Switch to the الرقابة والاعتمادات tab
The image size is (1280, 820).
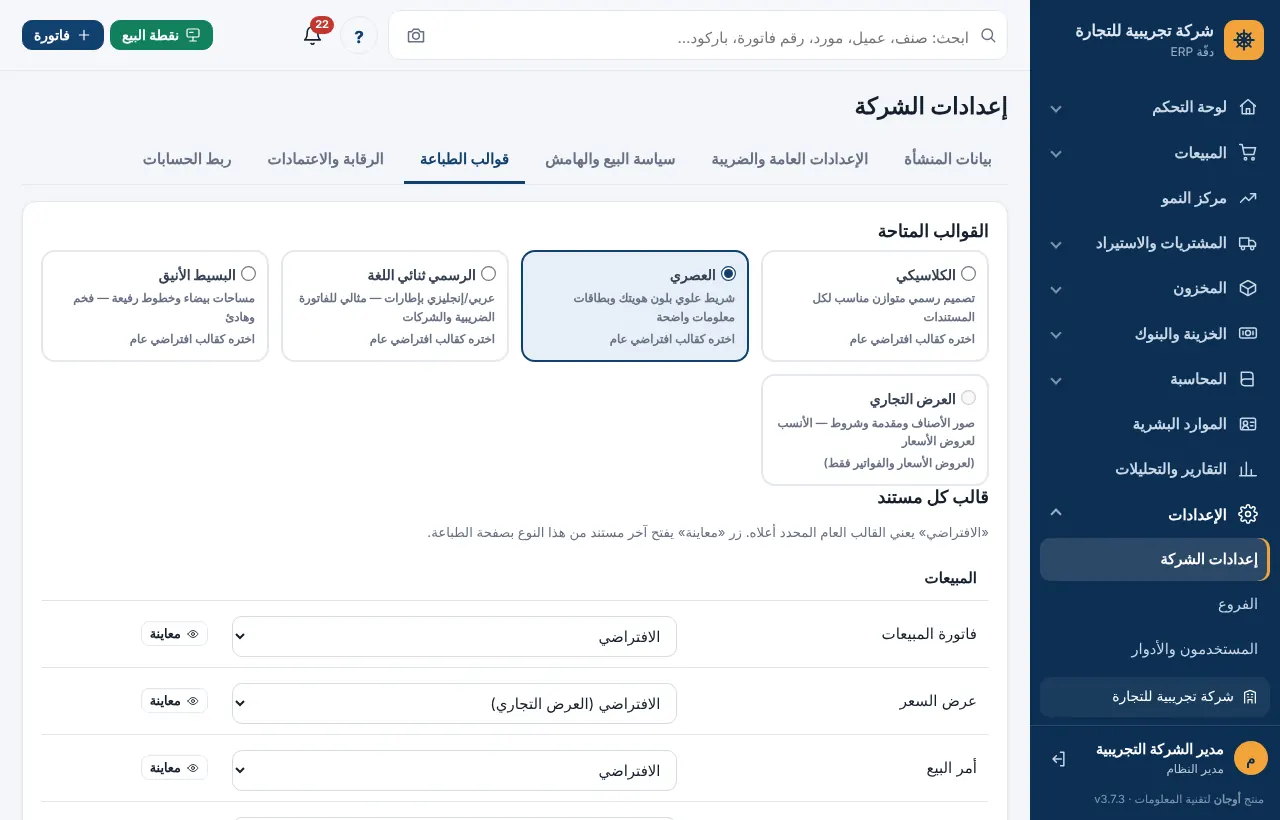pos(325,159)
